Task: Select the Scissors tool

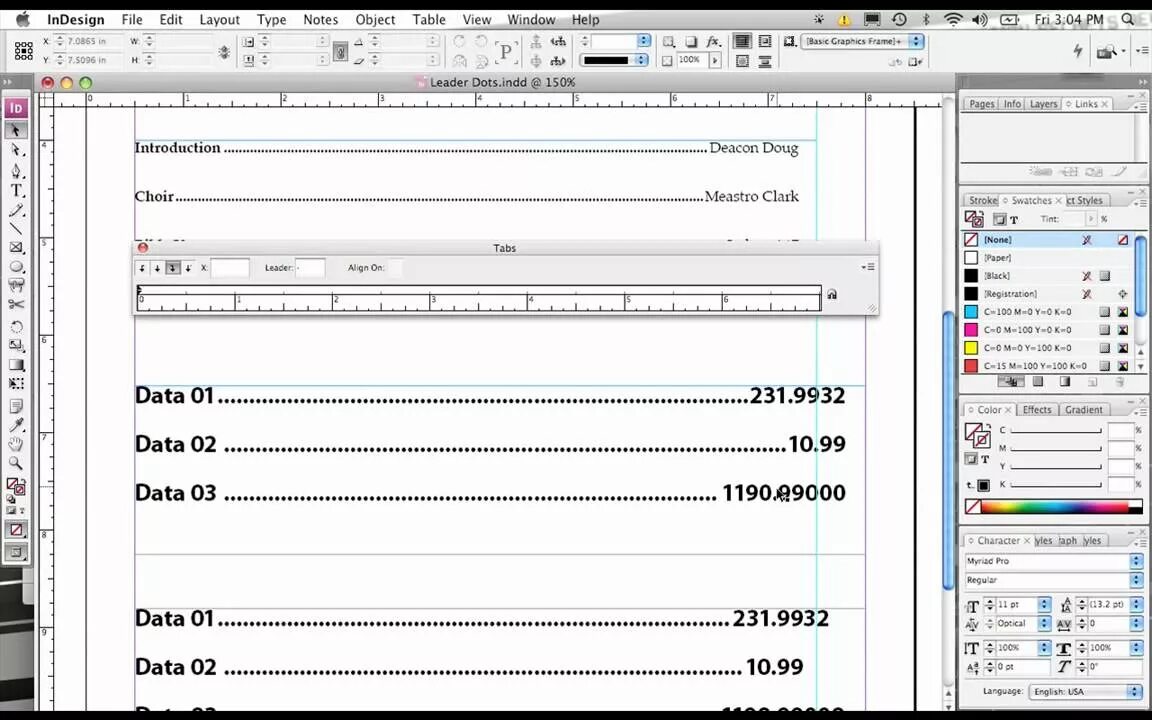Action: pos(15,304)
